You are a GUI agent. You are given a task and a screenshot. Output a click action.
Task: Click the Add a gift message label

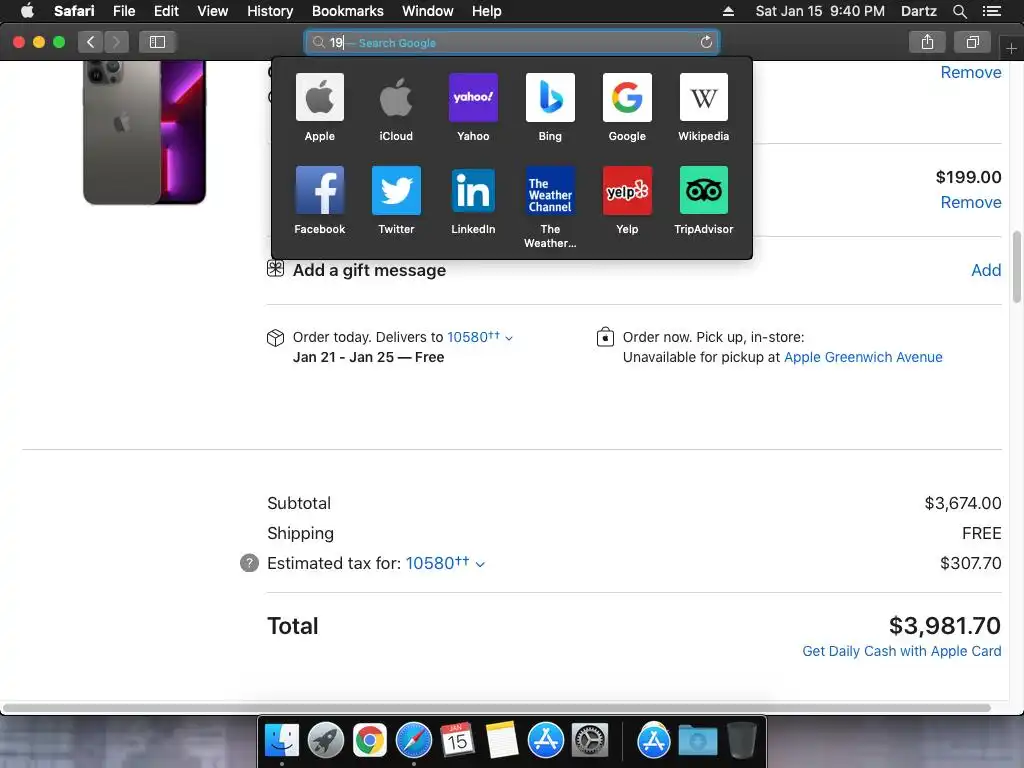[x=369, y=270]
